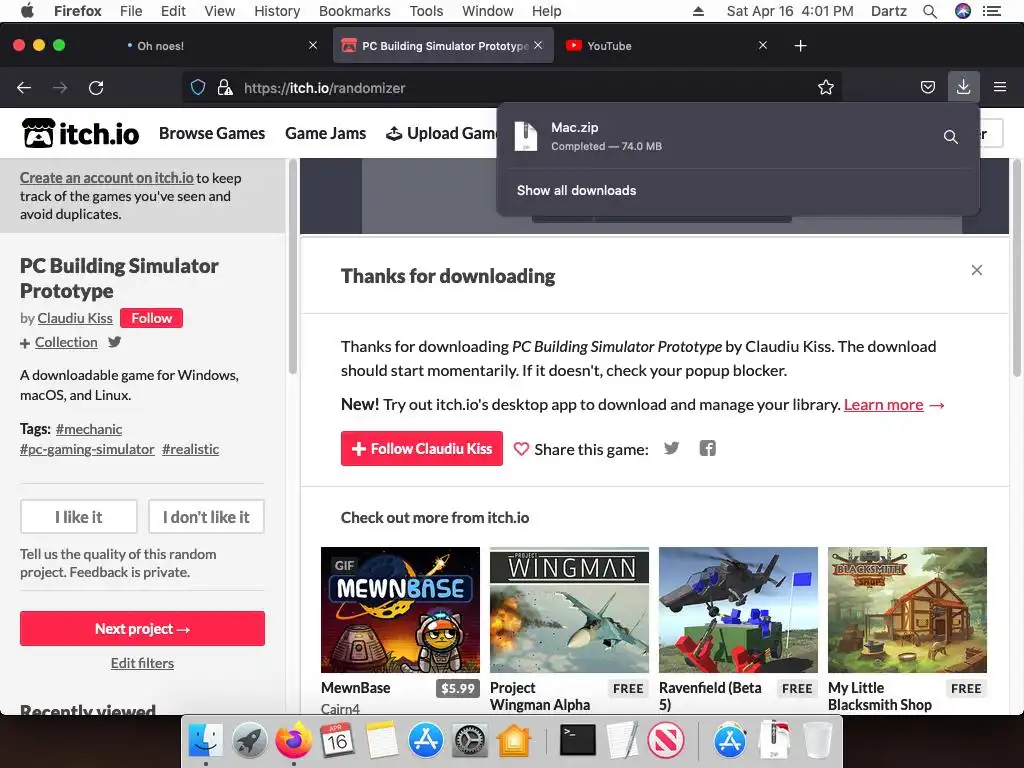Click the I don't like it button
This screenshot has height=768, width=1024.
coord(206,517)
